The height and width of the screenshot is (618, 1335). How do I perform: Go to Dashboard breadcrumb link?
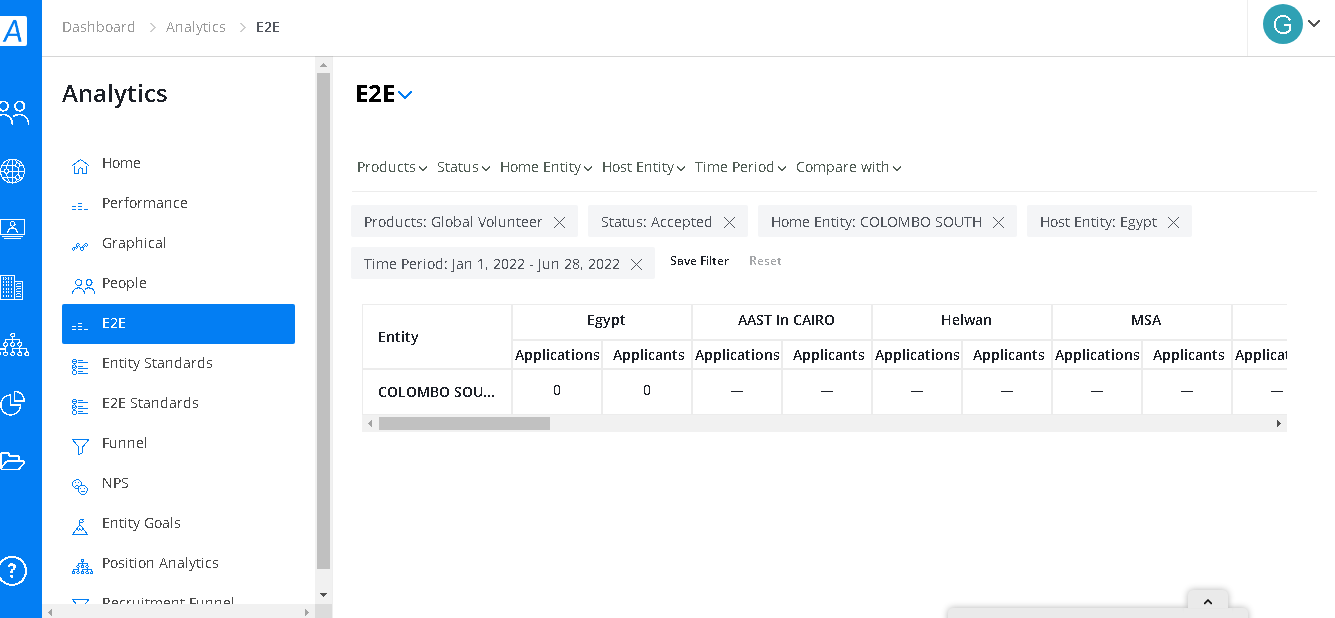[x=98, y=27]
